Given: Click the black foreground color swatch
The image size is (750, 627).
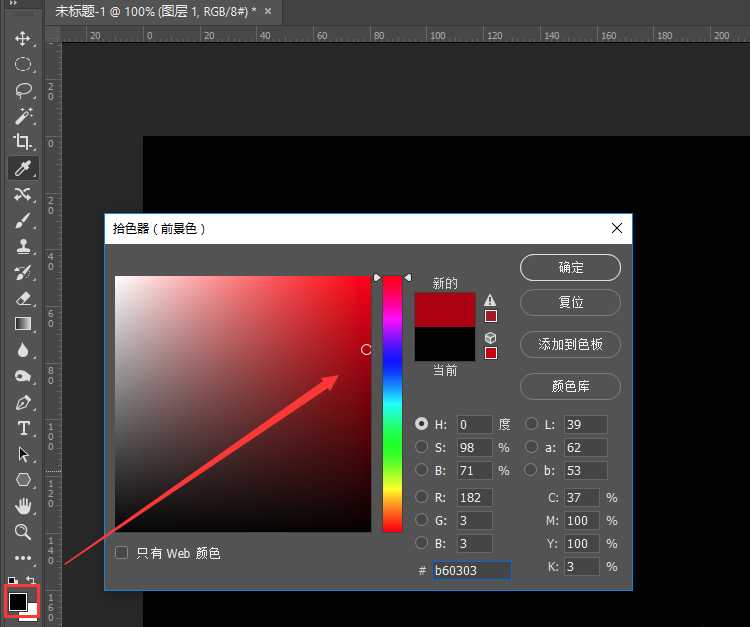Looking at the screenshot, I should 18,601.
